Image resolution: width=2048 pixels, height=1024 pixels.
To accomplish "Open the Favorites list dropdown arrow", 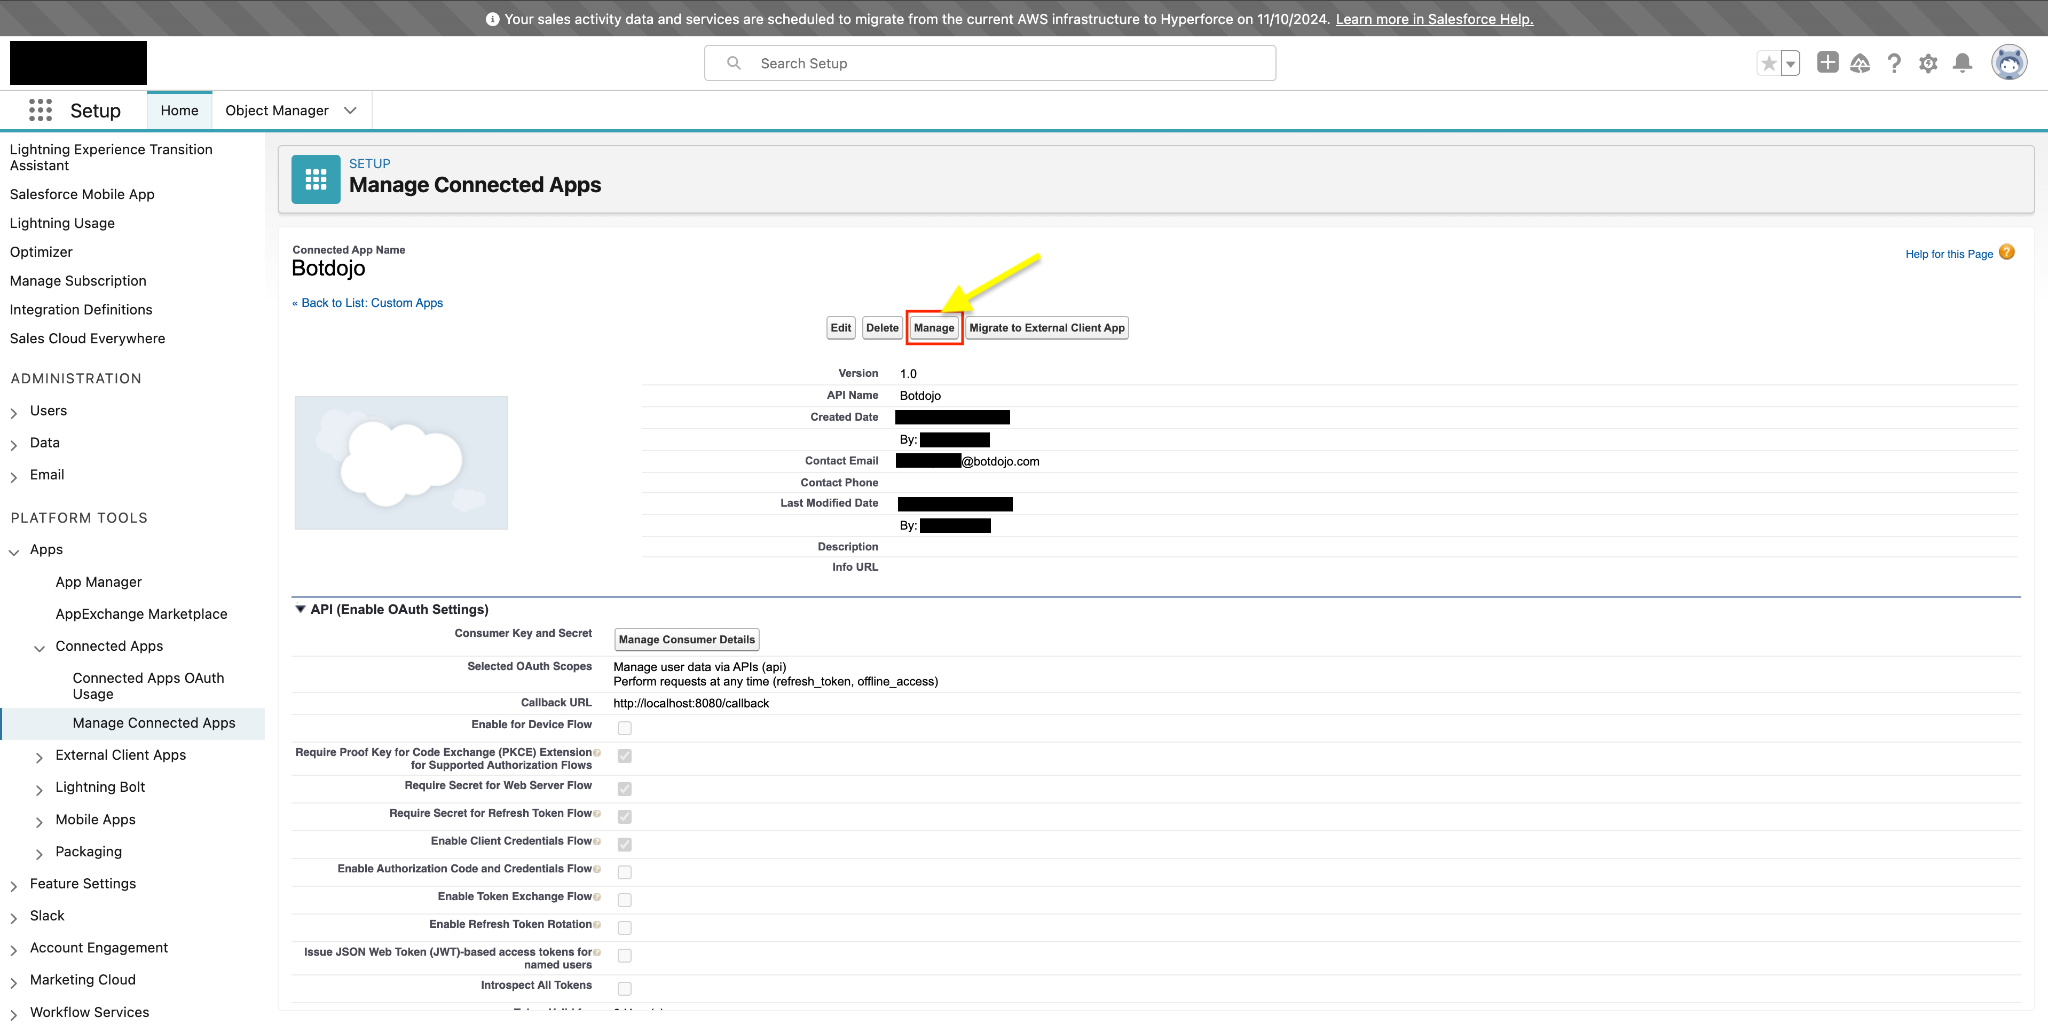I will (1791, 64).
